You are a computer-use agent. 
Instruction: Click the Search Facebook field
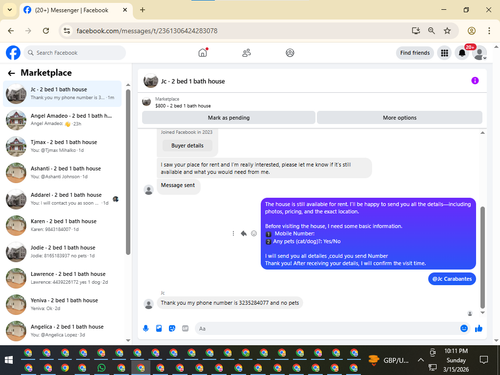click(75, 53)
